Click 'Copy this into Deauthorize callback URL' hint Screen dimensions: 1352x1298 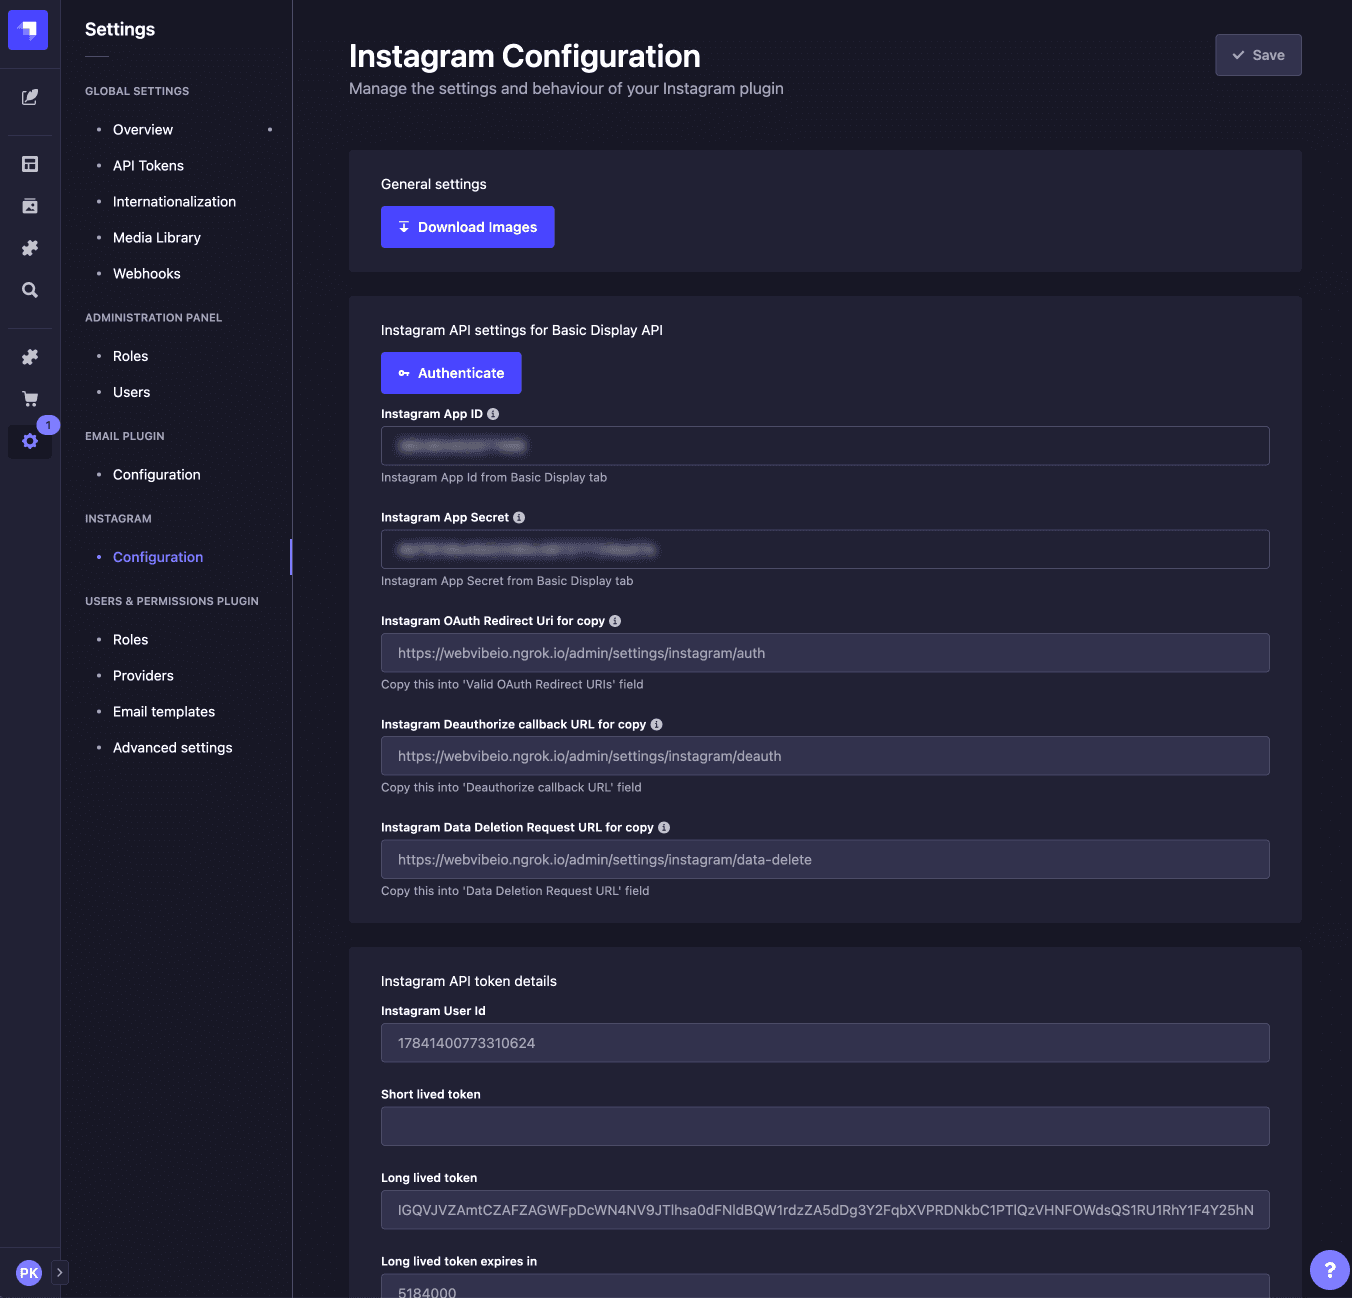point(511,788)
